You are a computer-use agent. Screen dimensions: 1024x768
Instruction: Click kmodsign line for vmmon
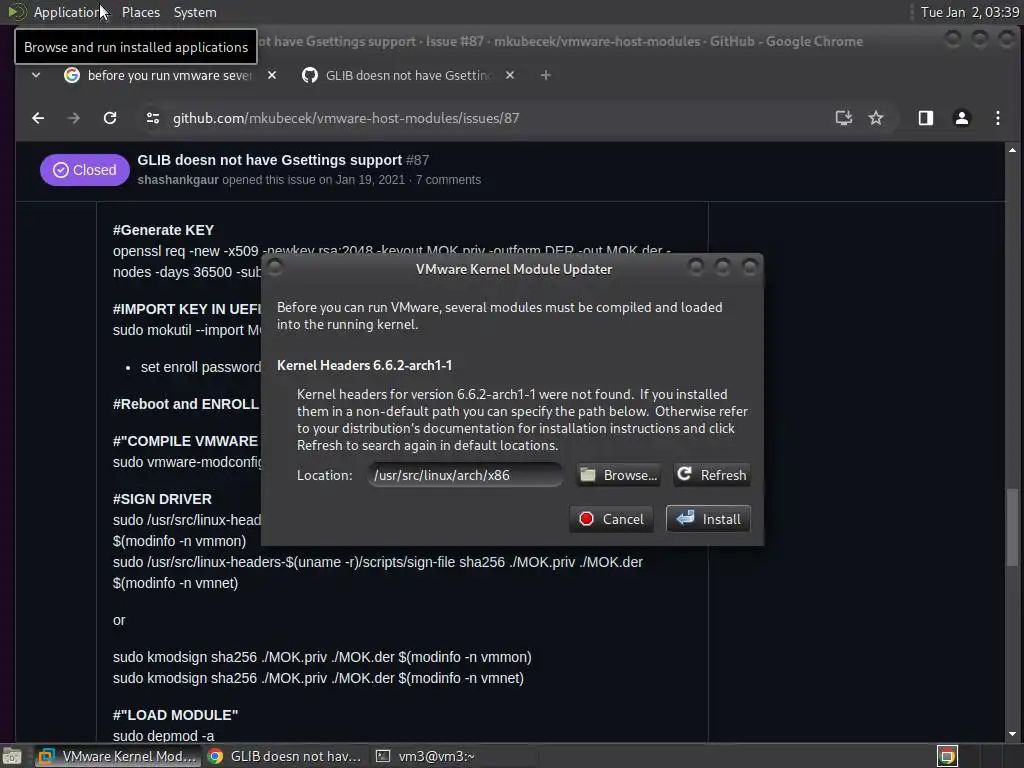coord(322,657)
